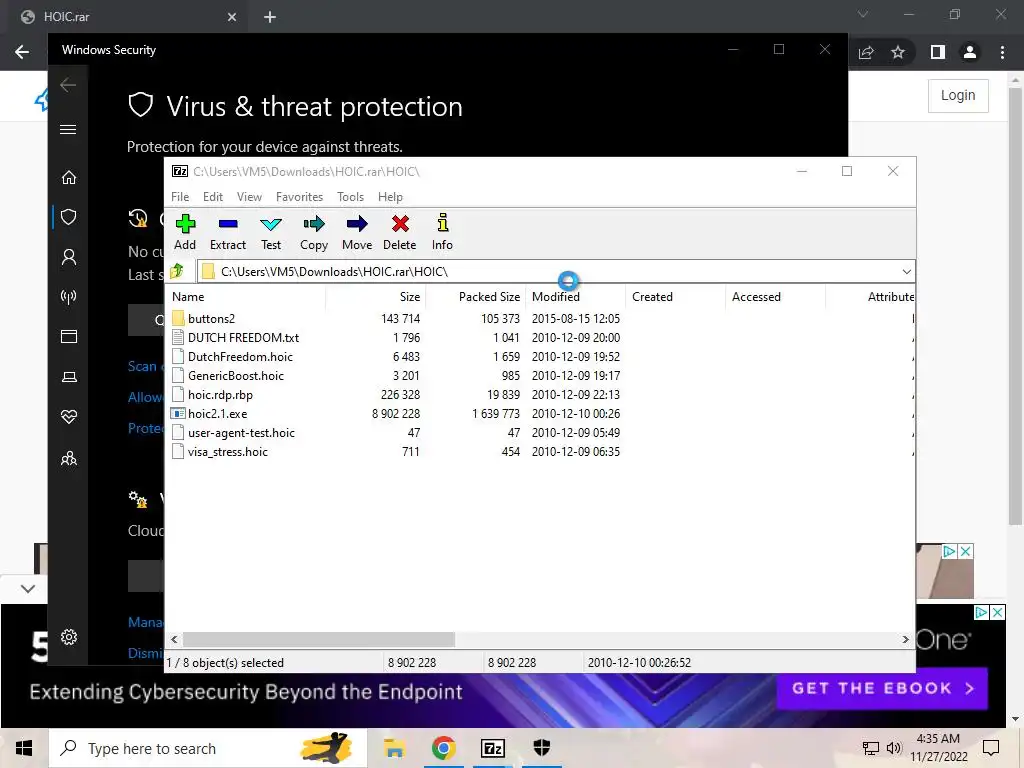The image size is (1024, 768).
Task: Toggle the Chrome side panel icon
Action: click(938, 52)
